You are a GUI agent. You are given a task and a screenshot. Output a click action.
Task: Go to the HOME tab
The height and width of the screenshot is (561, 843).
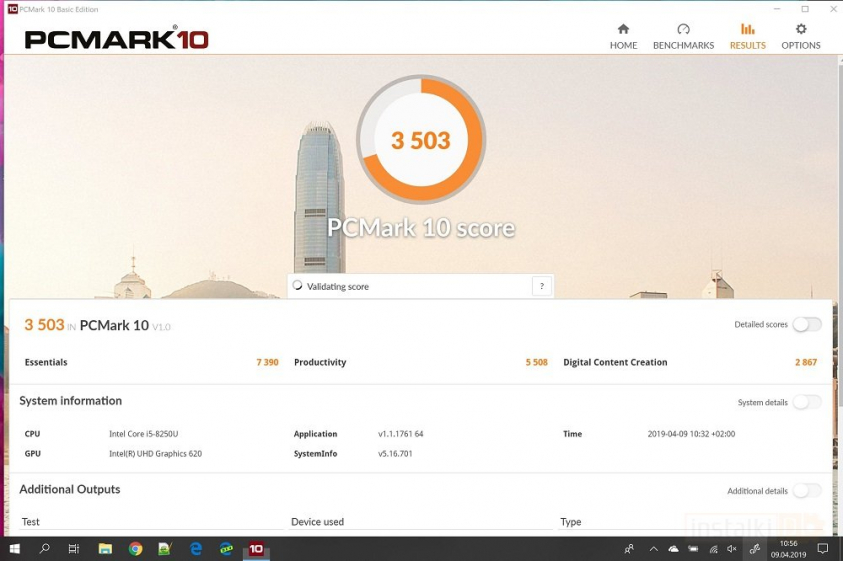[623, 37]
